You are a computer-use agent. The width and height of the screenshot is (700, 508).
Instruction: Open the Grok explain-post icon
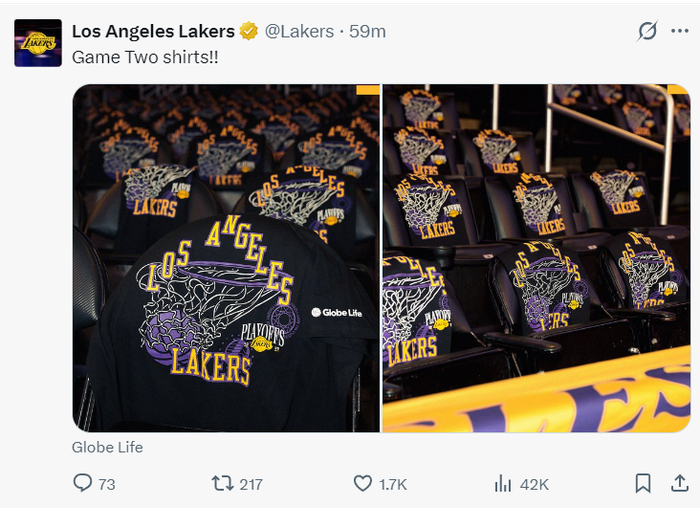[x=648, y=32]
